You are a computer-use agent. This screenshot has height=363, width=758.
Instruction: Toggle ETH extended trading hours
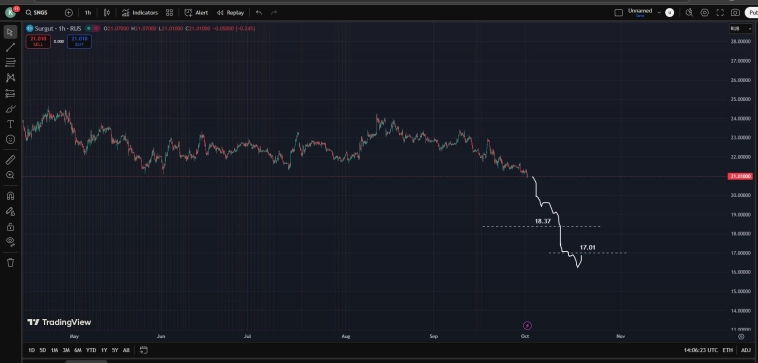pos(728,350)
